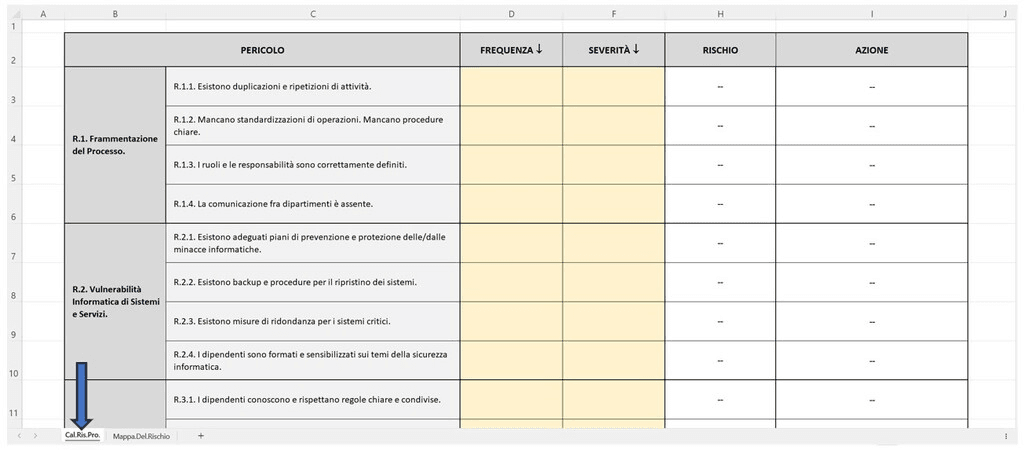The height and width of the screenshot is (450, 1024).
Task: Click the three-dot options icon bottom right
Action: [1005, 436]
